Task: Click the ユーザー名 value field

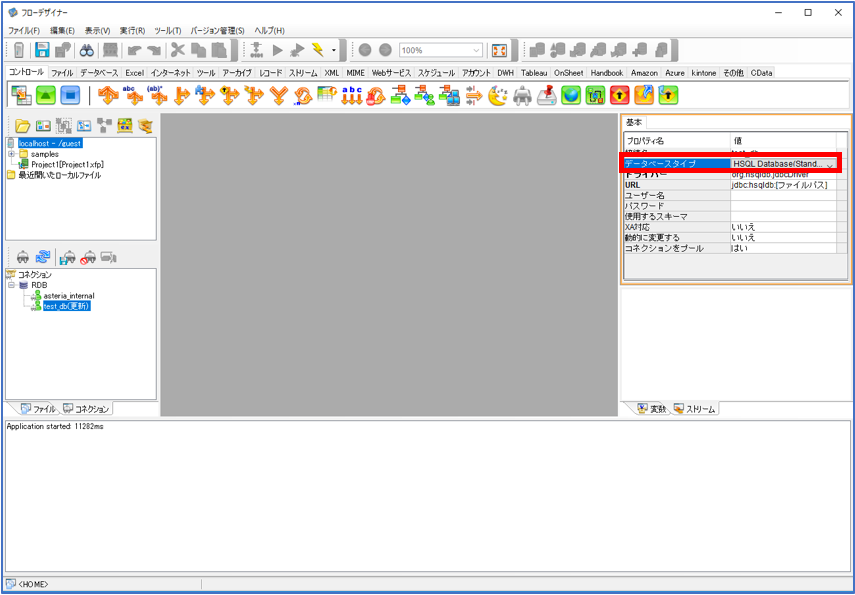Action: (x=784, y=195)
